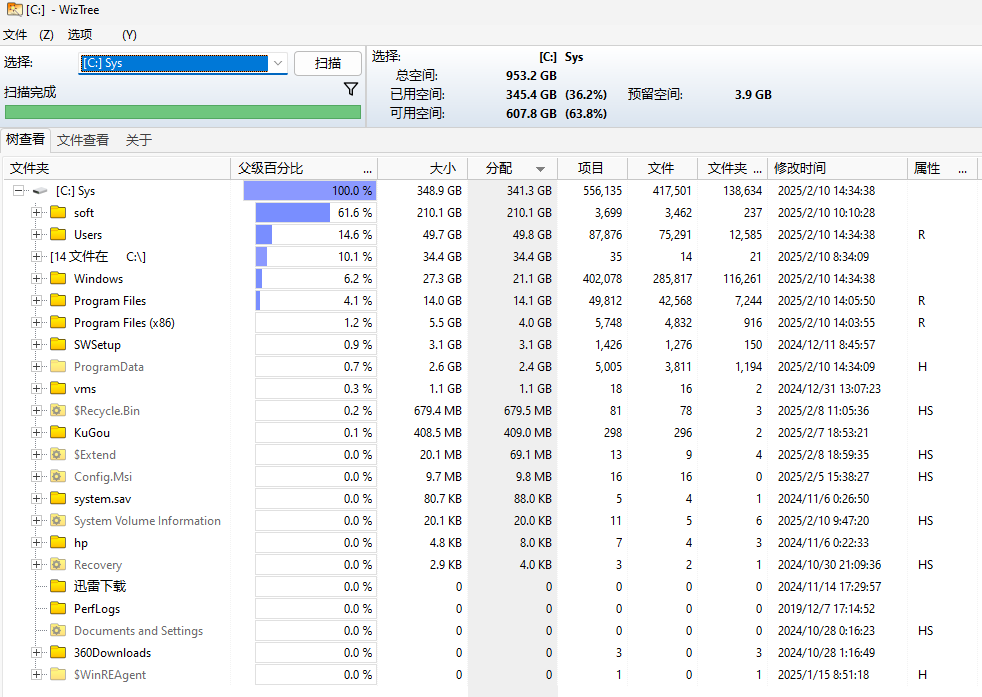Click the KuGou folder icon

point(58,432)
